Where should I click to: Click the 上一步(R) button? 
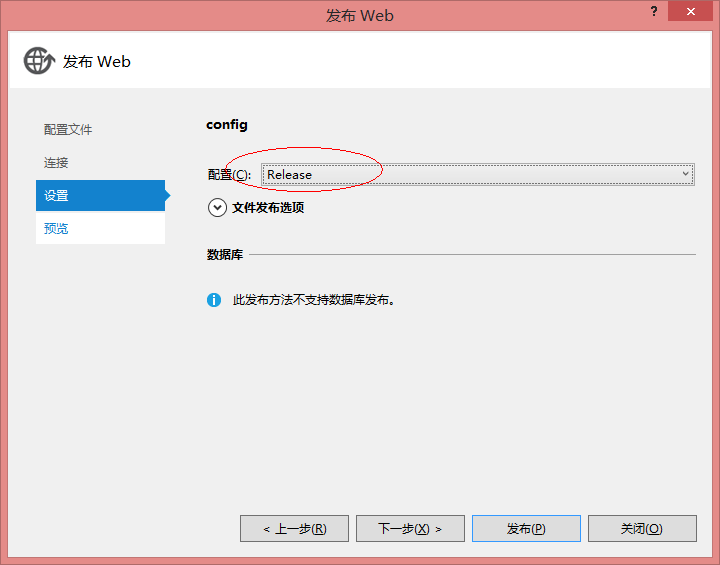[294, 529]
